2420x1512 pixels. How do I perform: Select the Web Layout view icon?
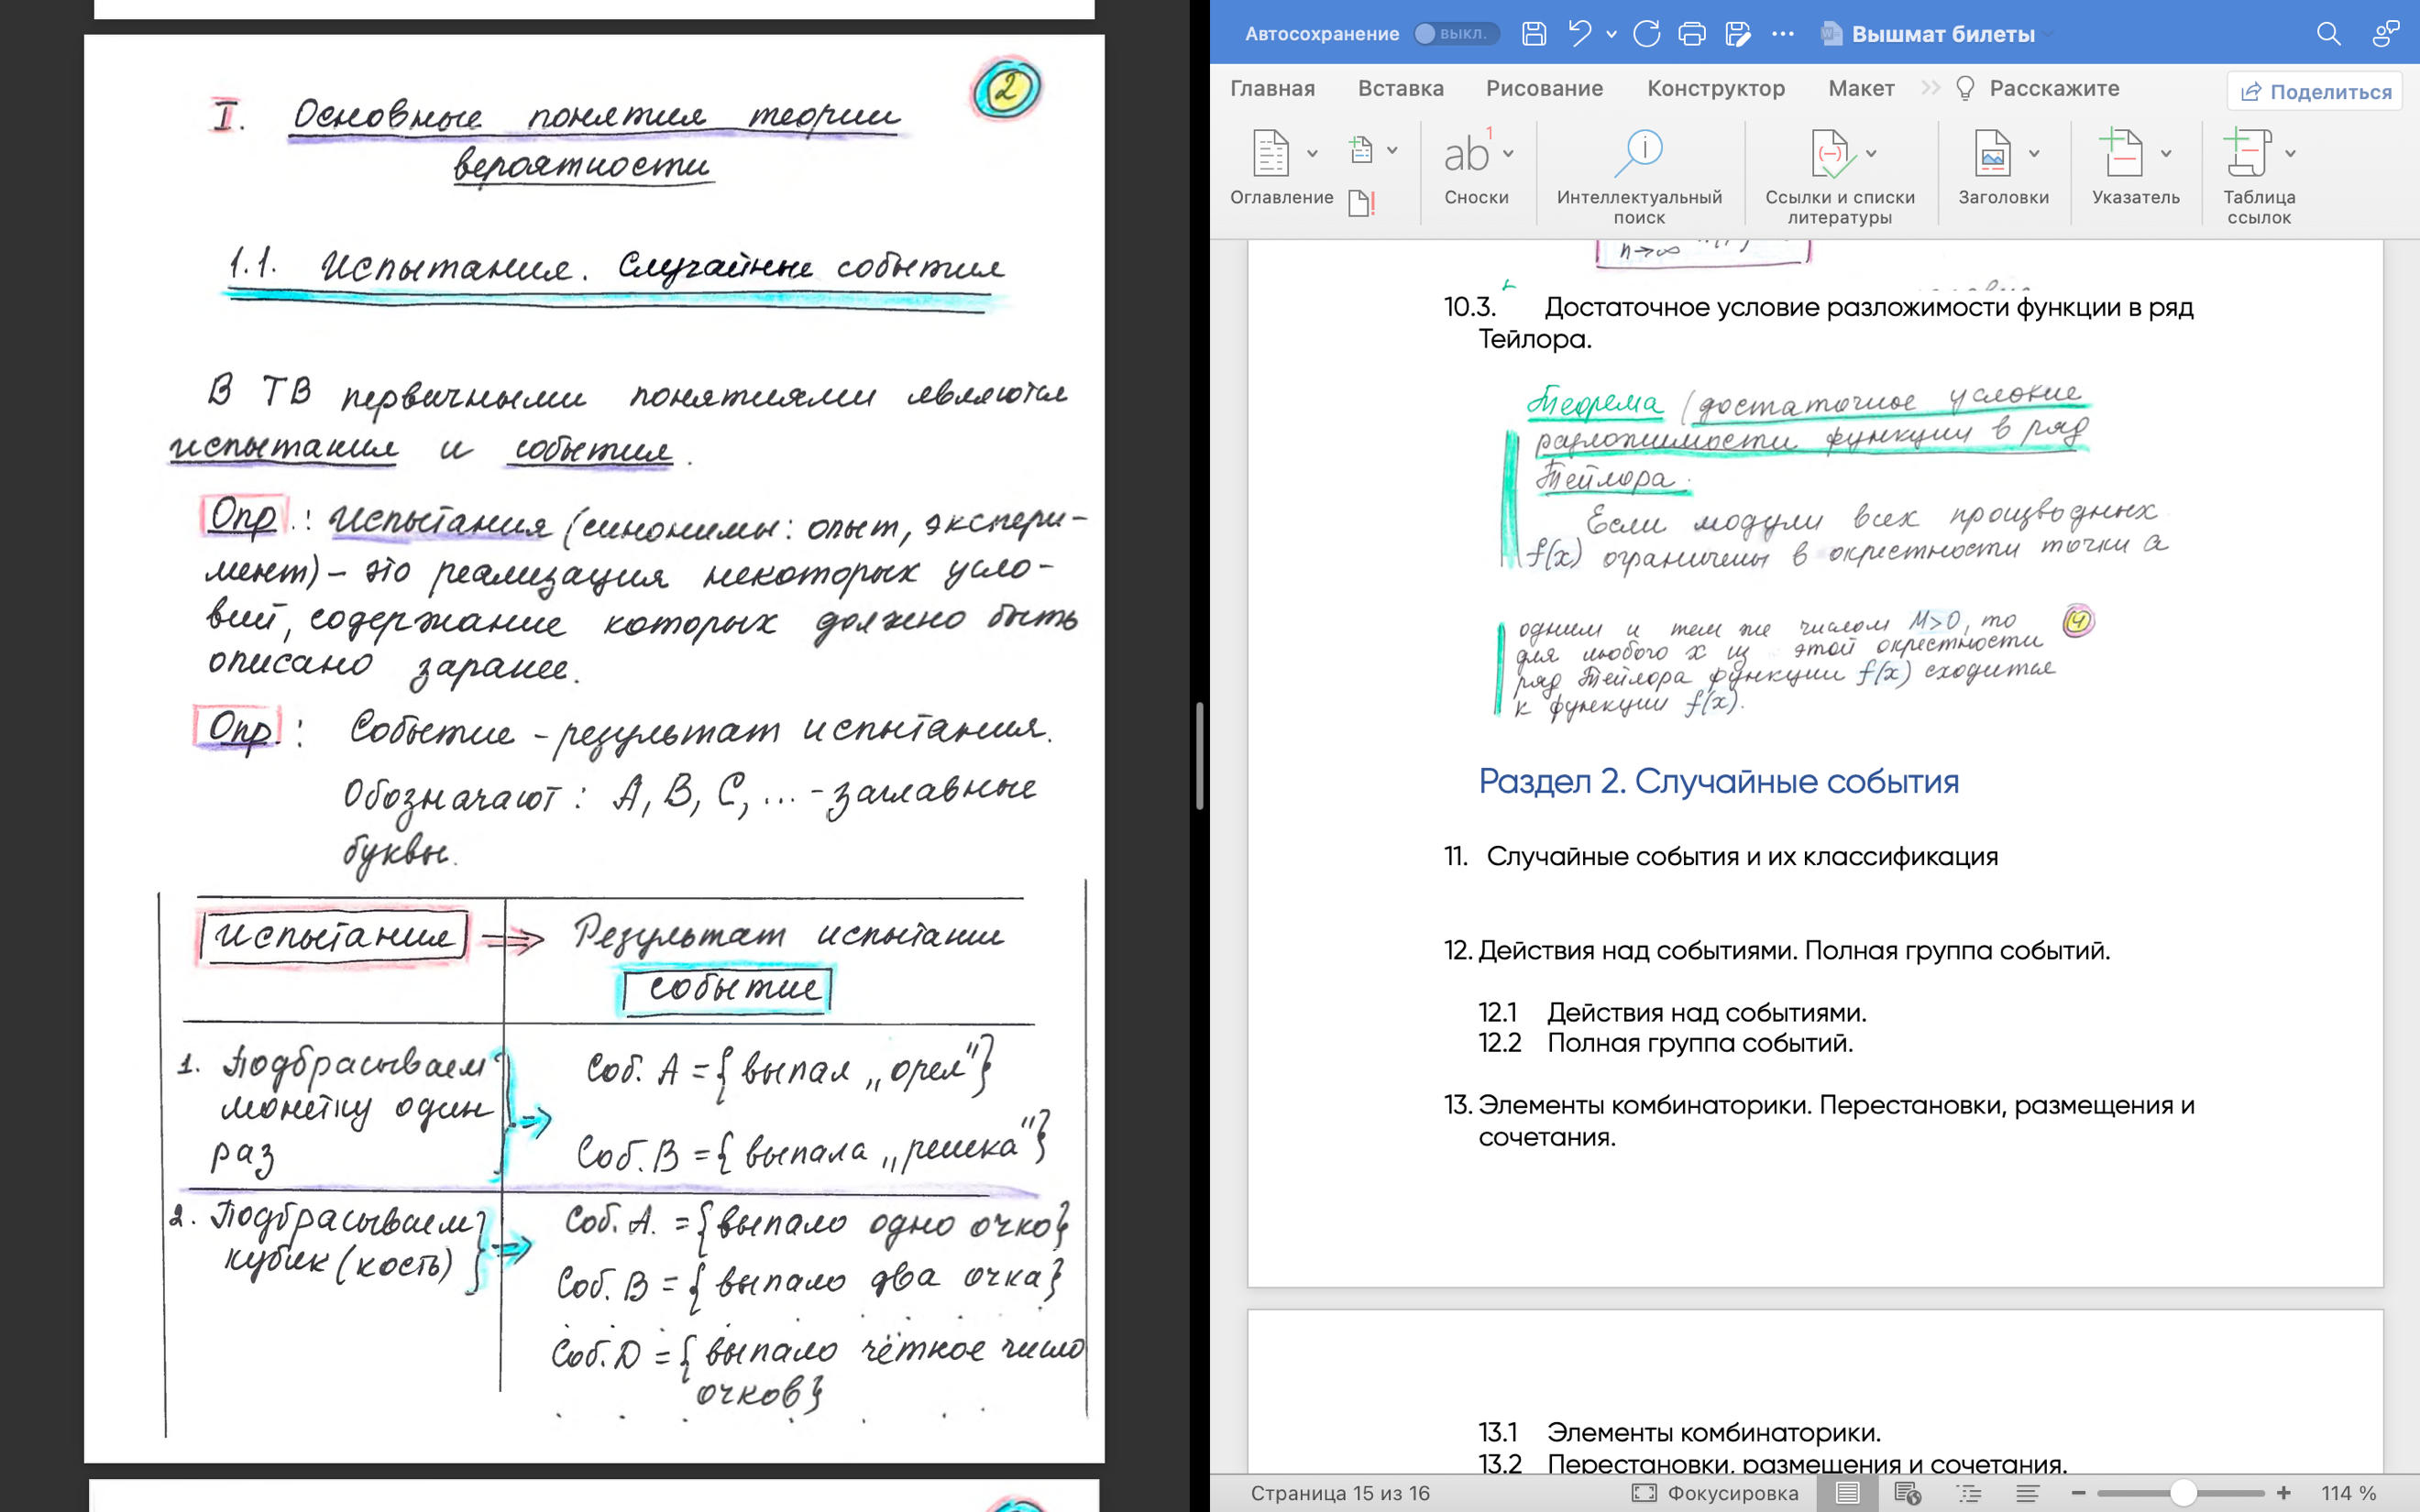(1908, 1493)
